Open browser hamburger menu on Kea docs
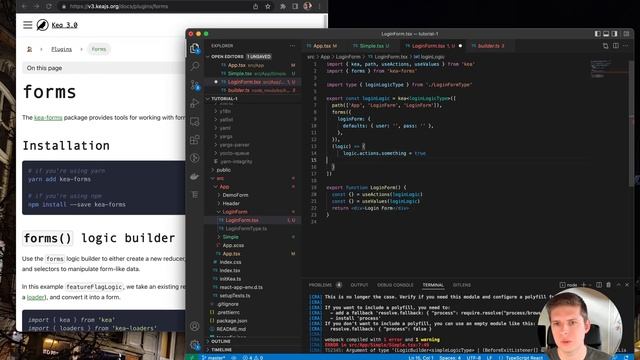This screenshot has height=360, width=640. coord(27,25)
